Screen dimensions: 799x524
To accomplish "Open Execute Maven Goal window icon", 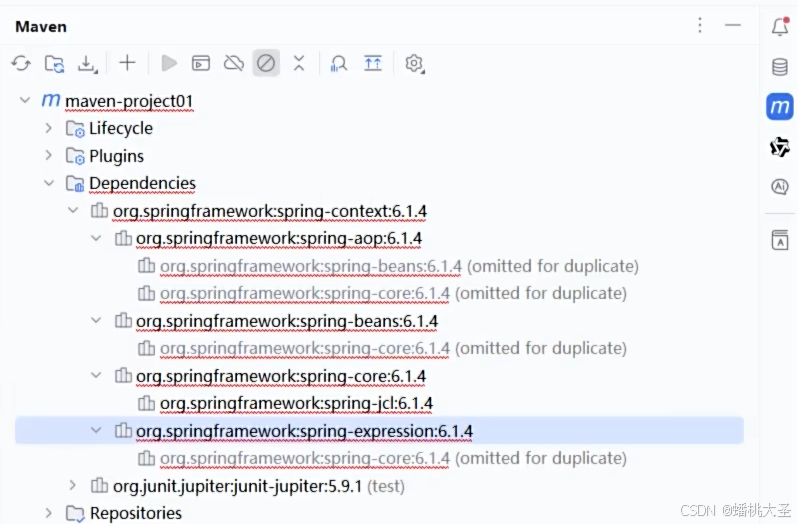I will coord(201,63).
